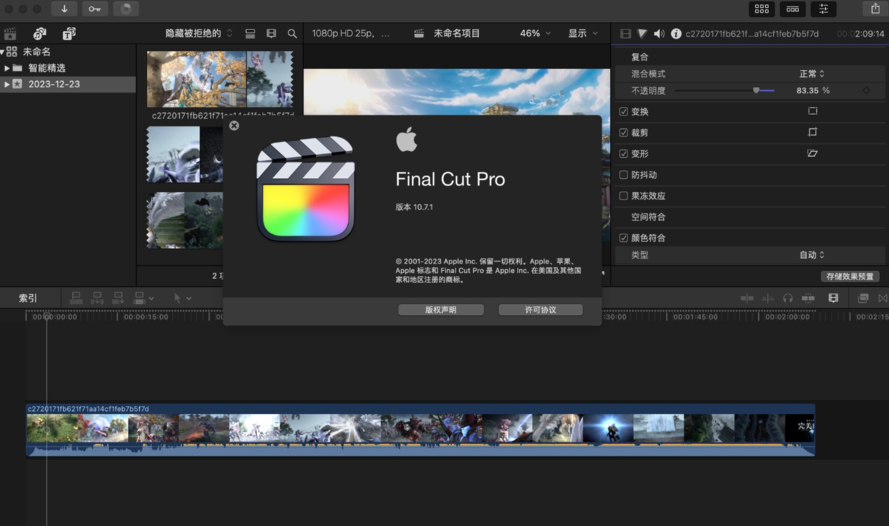Open the 隐藏被拒绝的 filter dropdown
The image size is (889, 526).
[x=199, y=33]
